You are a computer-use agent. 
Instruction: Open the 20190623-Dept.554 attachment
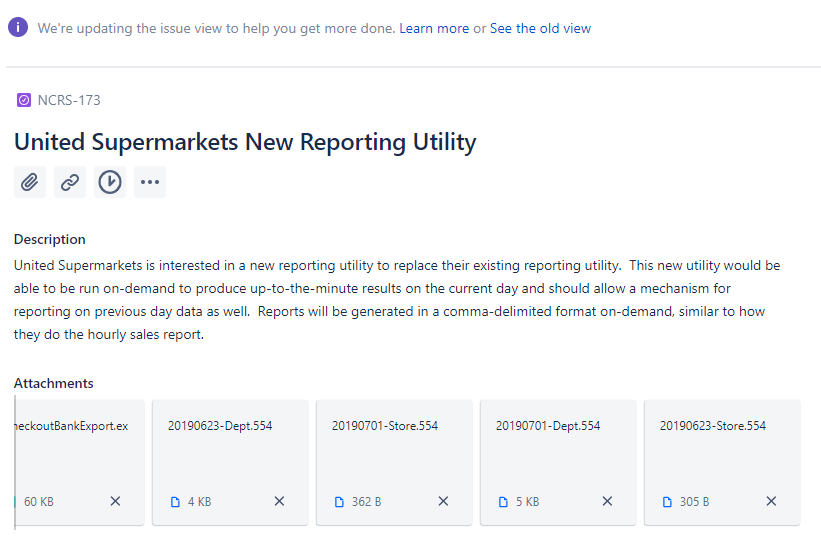[230, 462]
